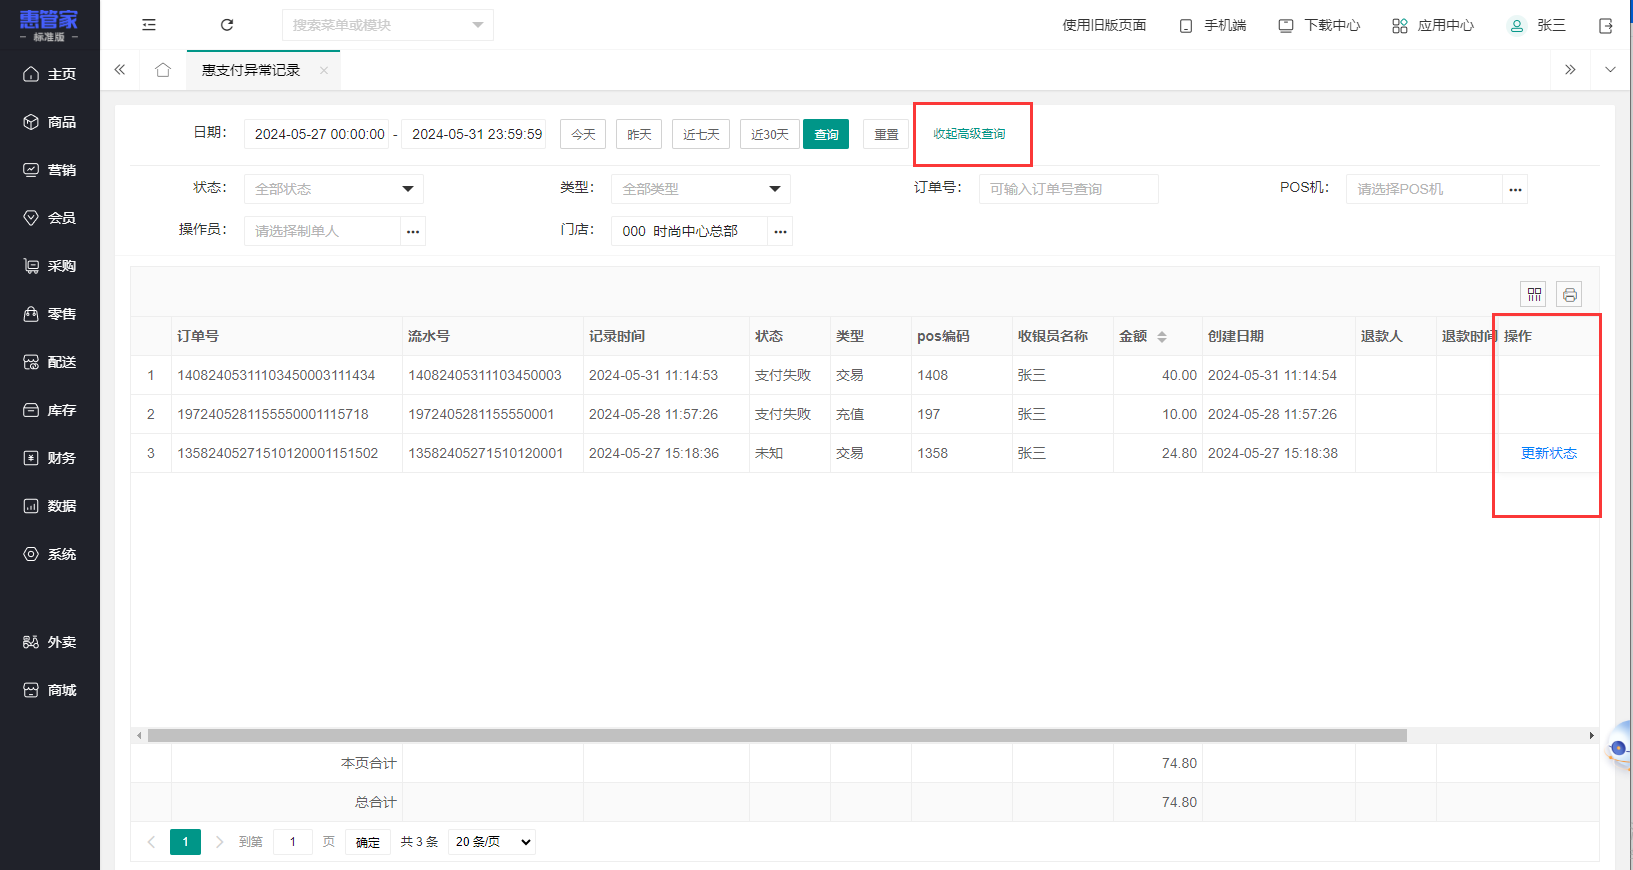Open the 会员 sidebar menu
1633x870 pixels.
[x=50, y=218]
